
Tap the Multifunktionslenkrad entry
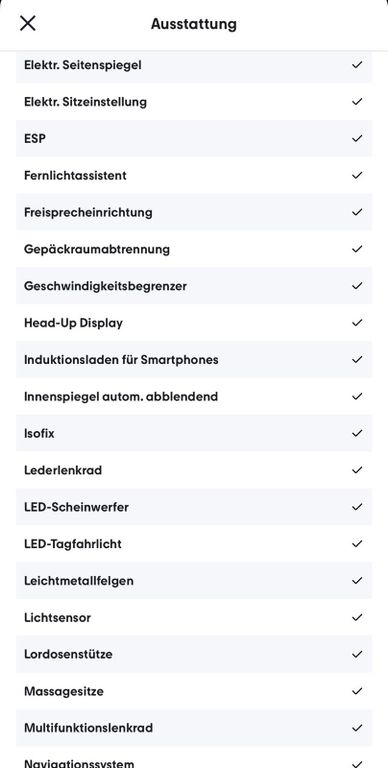coord(194,728)
